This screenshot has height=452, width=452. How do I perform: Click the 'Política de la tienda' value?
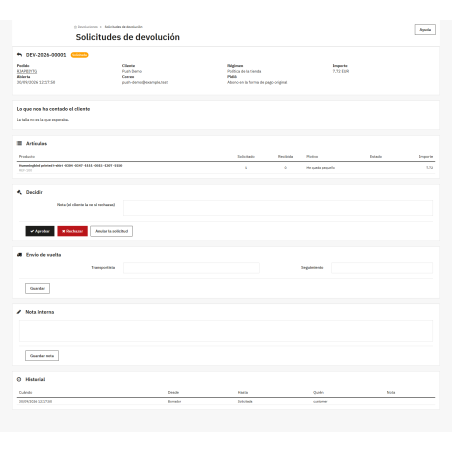(244, 71)
